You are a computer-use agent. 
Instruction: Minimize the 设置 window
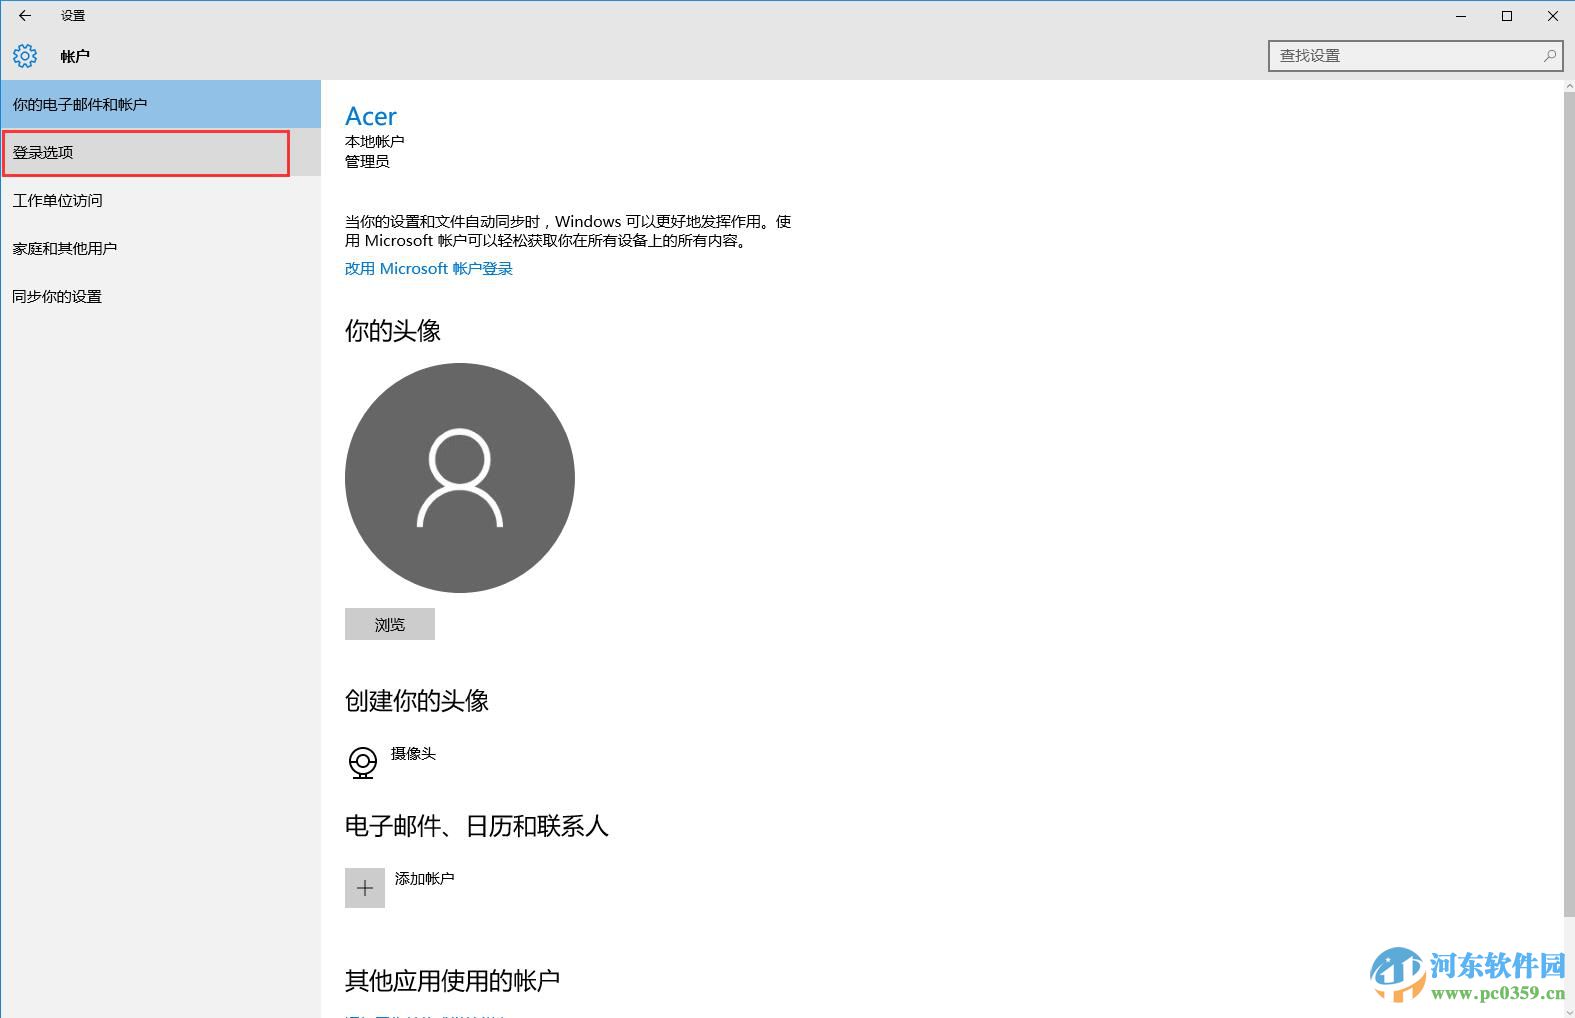coord(1461,15)
